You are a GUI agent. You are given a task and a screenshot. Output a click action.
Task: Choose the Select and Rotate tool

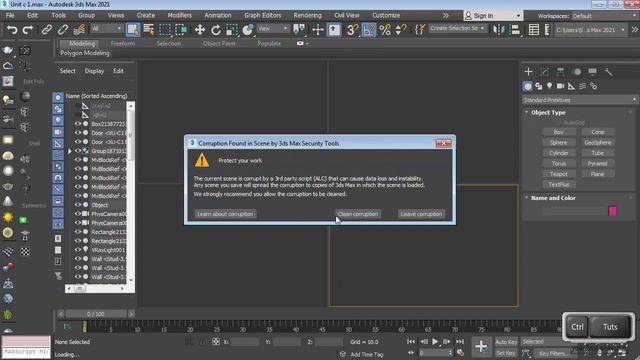tap(216, 30)
